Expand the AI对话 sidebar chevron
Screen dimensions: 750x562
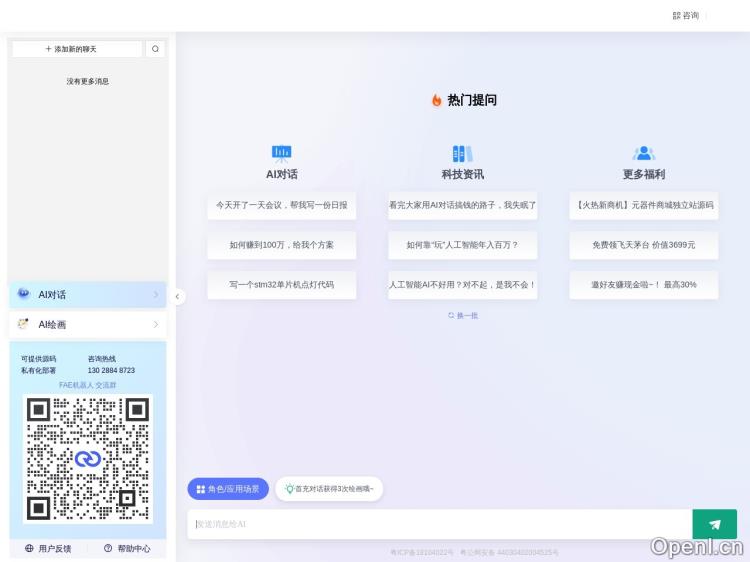(x=156, y=295)
